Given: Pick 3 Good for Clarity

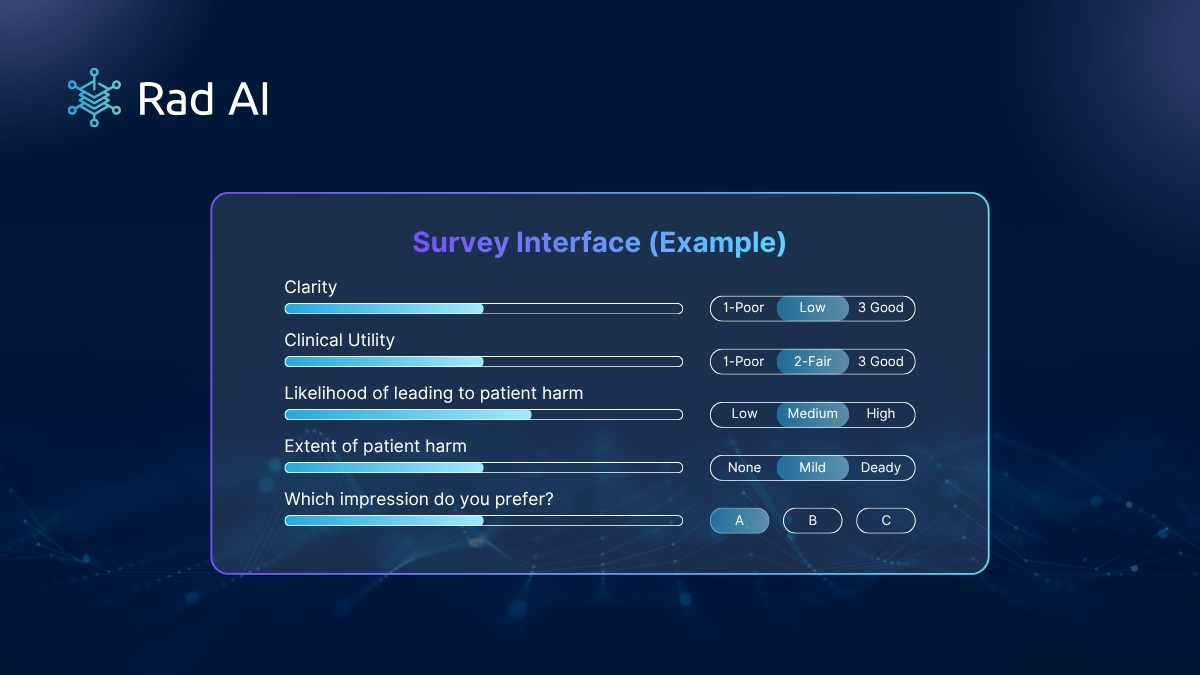Looking at the screenshot, I should (881, 308).
